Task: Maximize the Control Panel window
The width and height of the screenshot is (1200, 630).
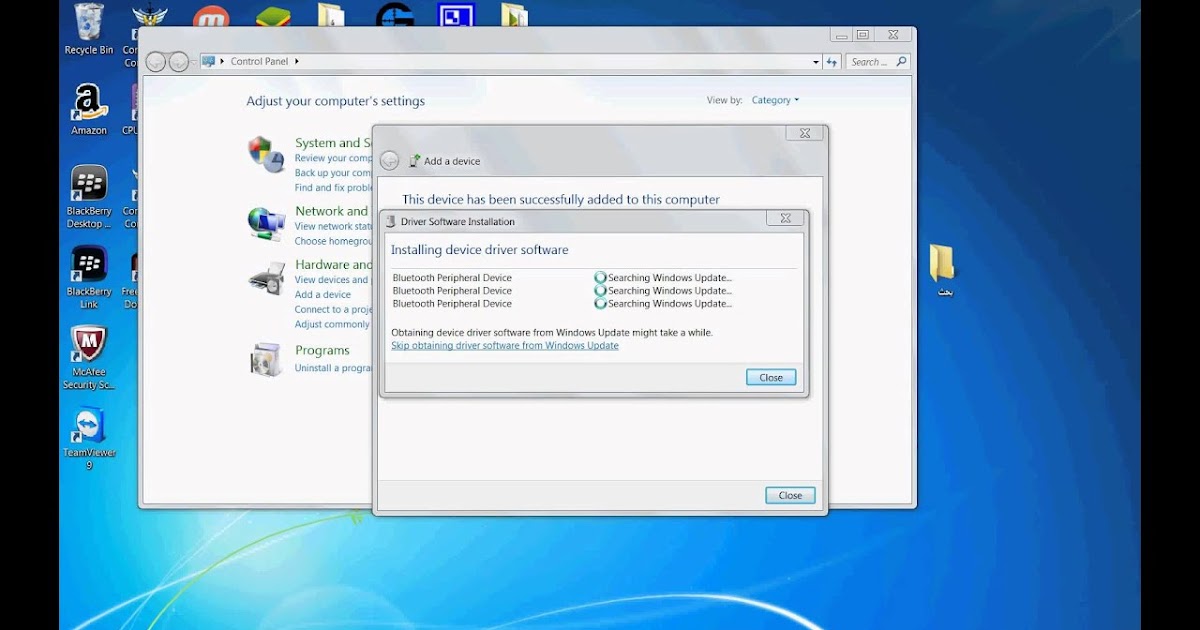Action: [x=862, y=35]
